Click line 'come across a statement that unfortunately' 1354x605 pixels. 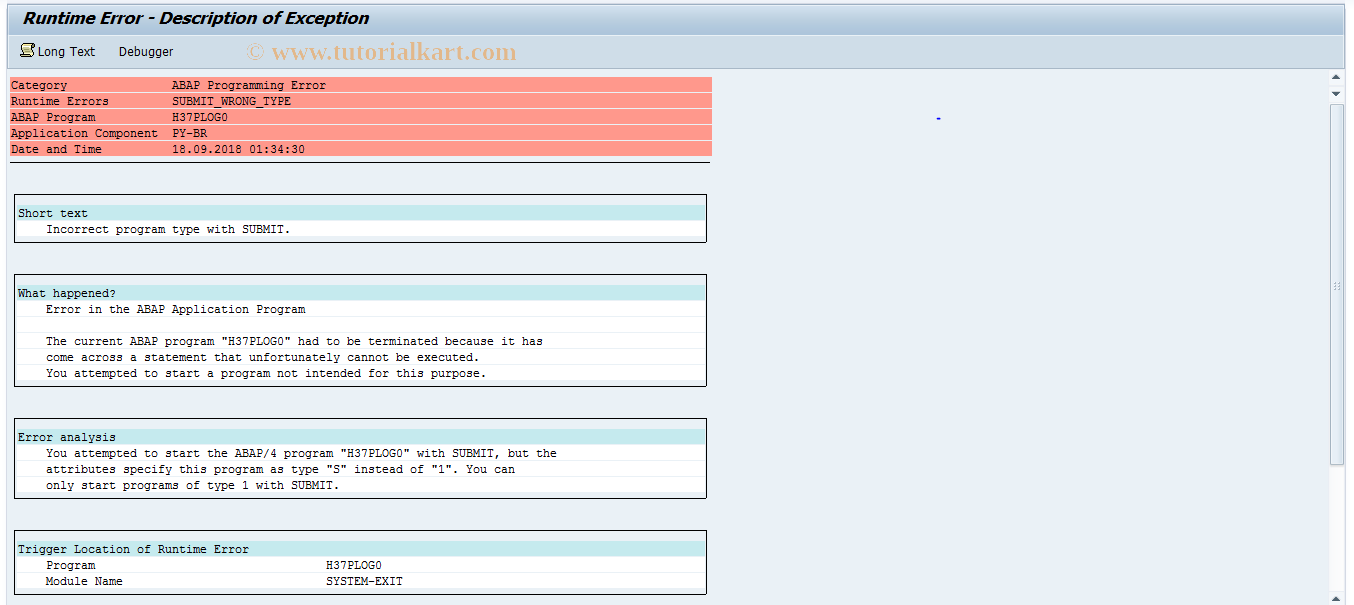click(x=263, y=357)
